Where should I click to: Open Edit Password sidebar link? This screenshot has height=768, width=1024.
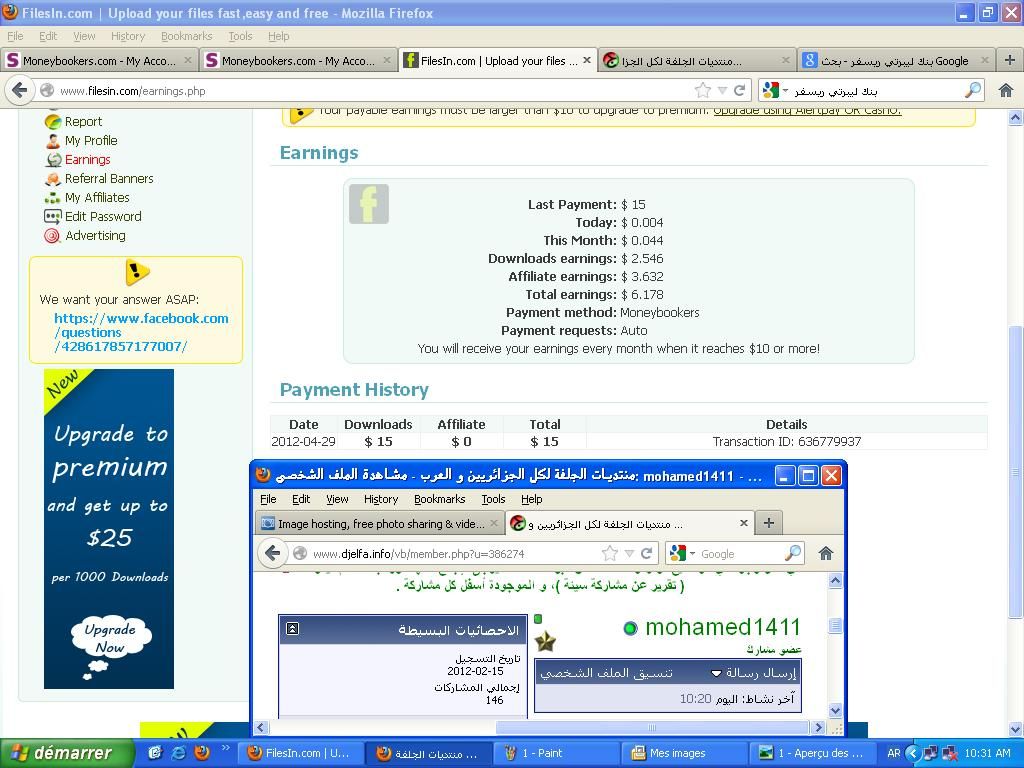(103, 216)
